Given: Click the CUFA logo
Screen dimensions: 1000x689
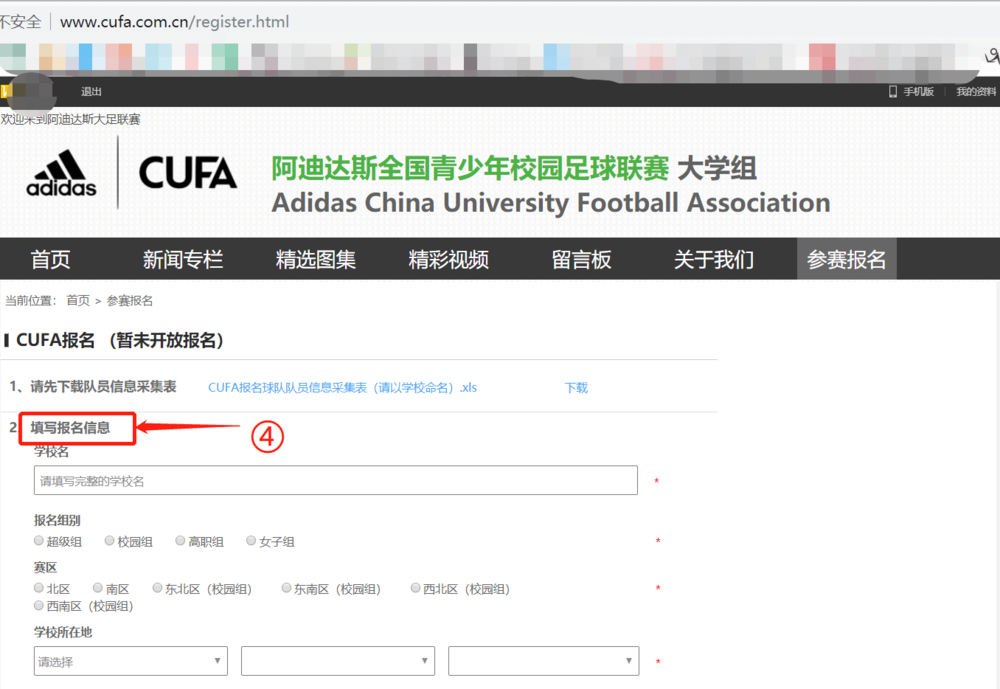Looking at the screenshot, I should (x=188, y=173).
